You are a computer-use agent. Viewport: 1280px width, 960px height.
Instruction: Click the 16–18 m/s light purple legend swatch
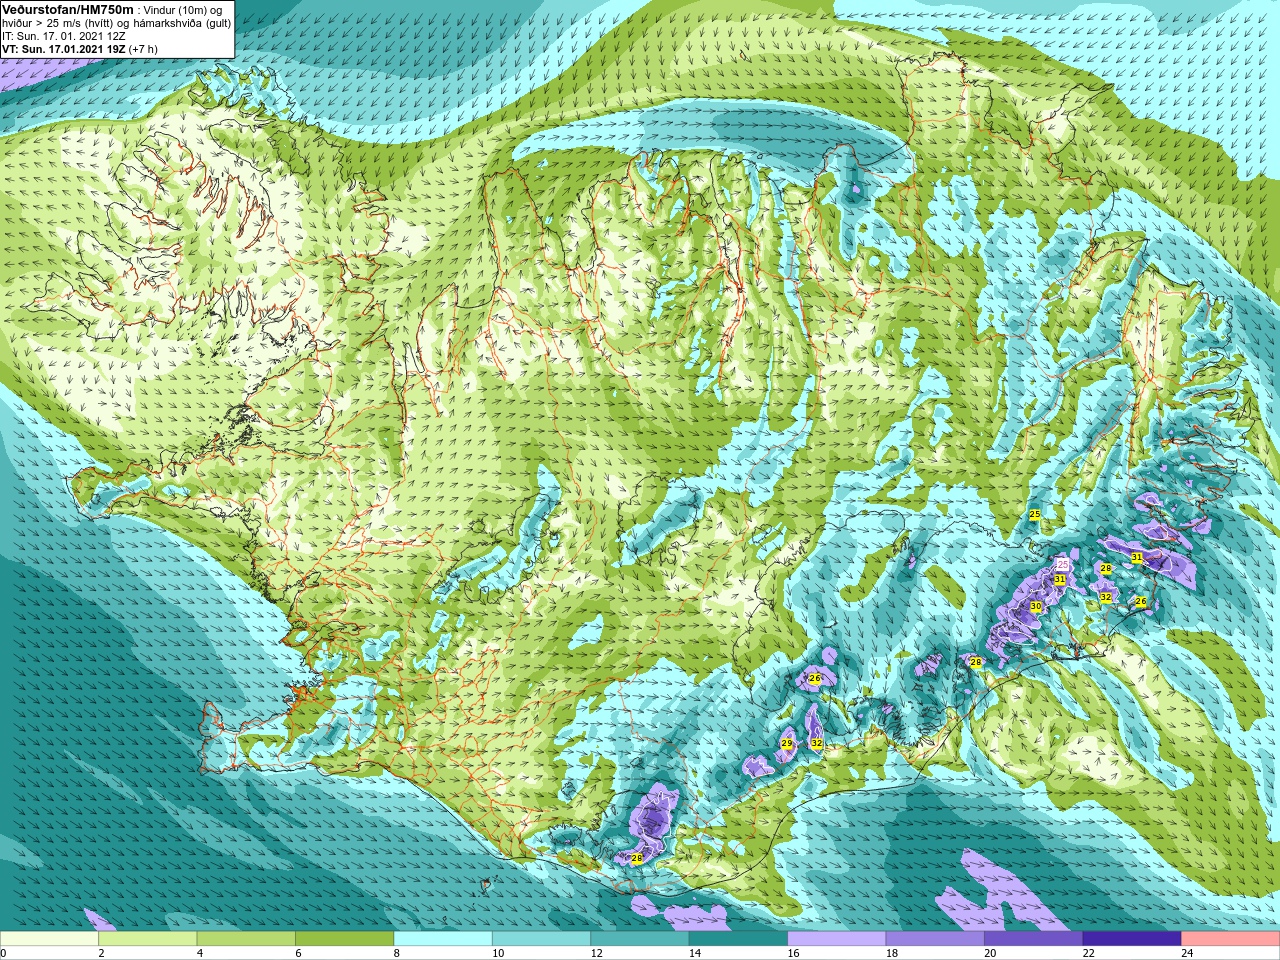click(837, 939)
